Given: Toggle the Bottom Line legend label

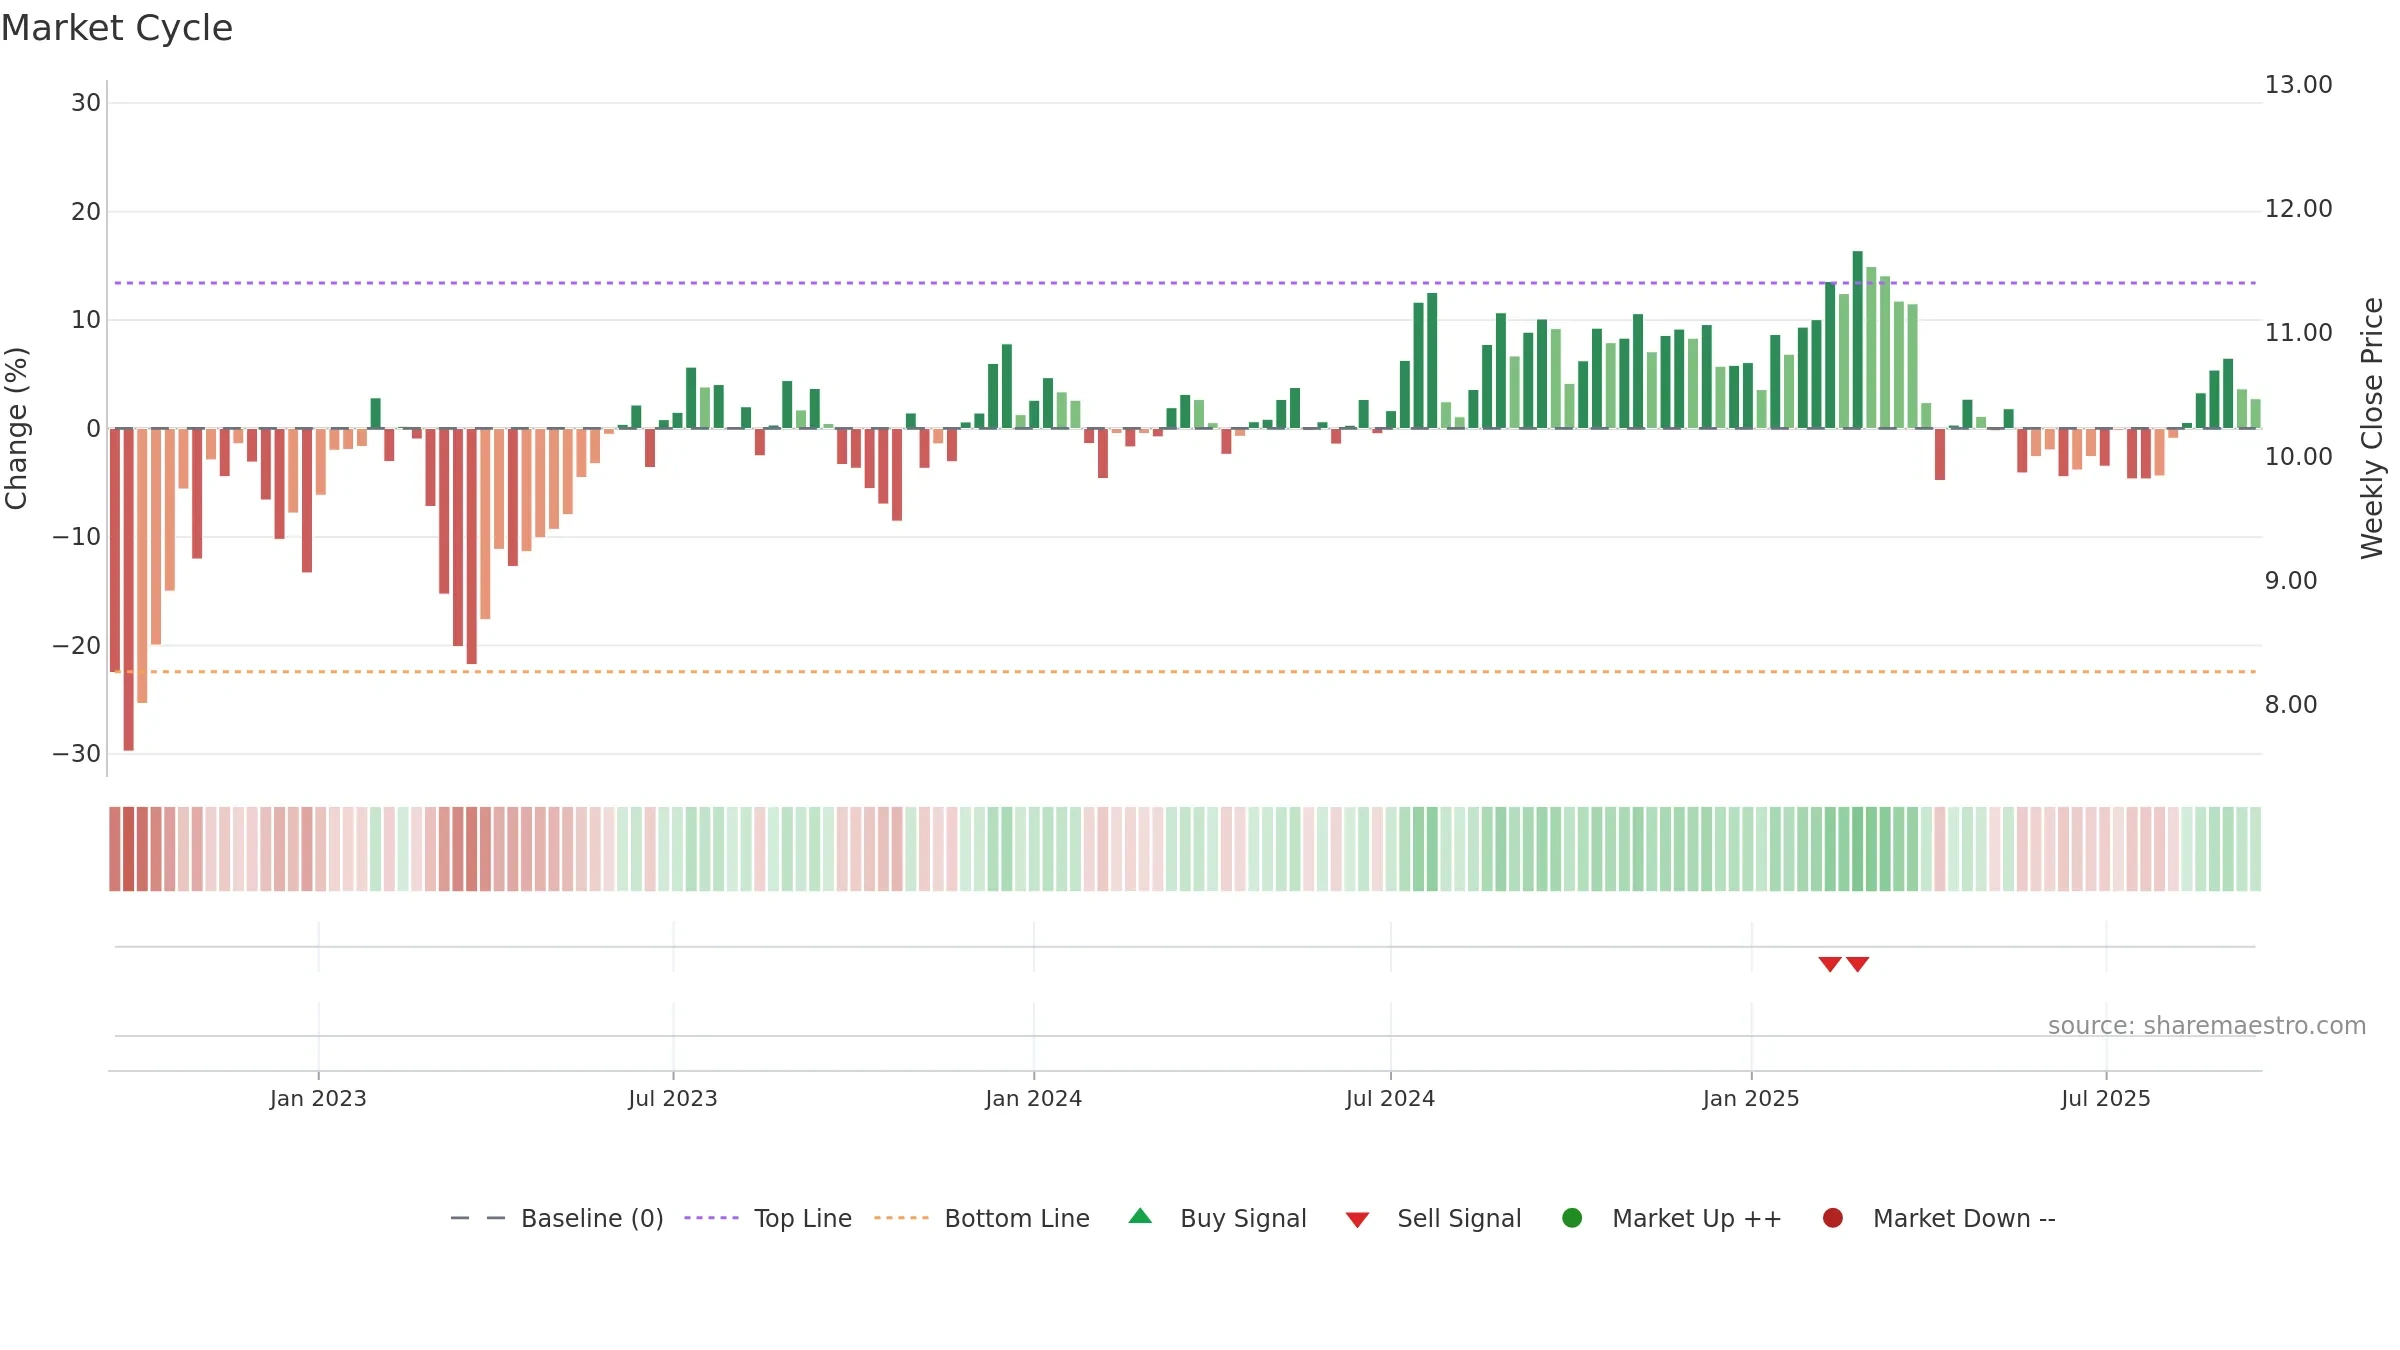Looking at the screenshot, I should click(x=1017, y=1218).
